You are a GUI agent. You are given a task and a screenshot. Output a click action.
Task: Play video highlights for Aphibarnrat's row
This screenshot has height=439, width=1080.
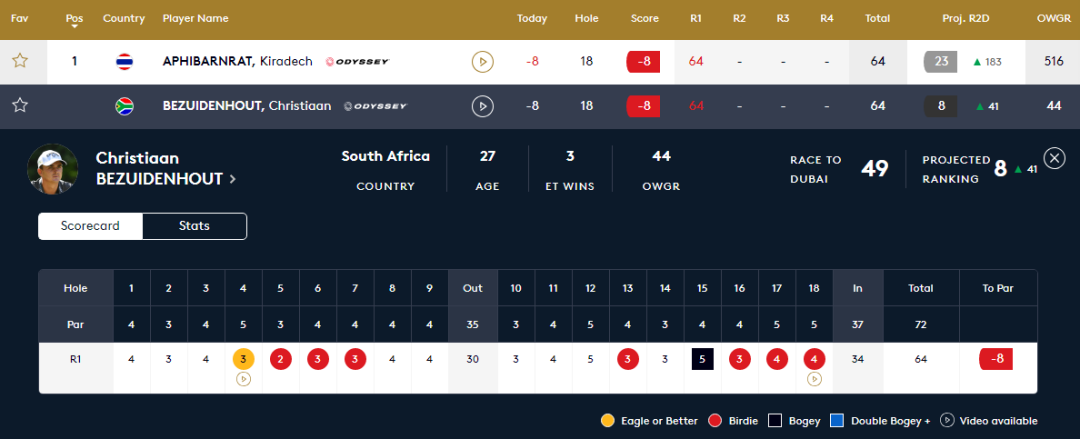[483, 62]
